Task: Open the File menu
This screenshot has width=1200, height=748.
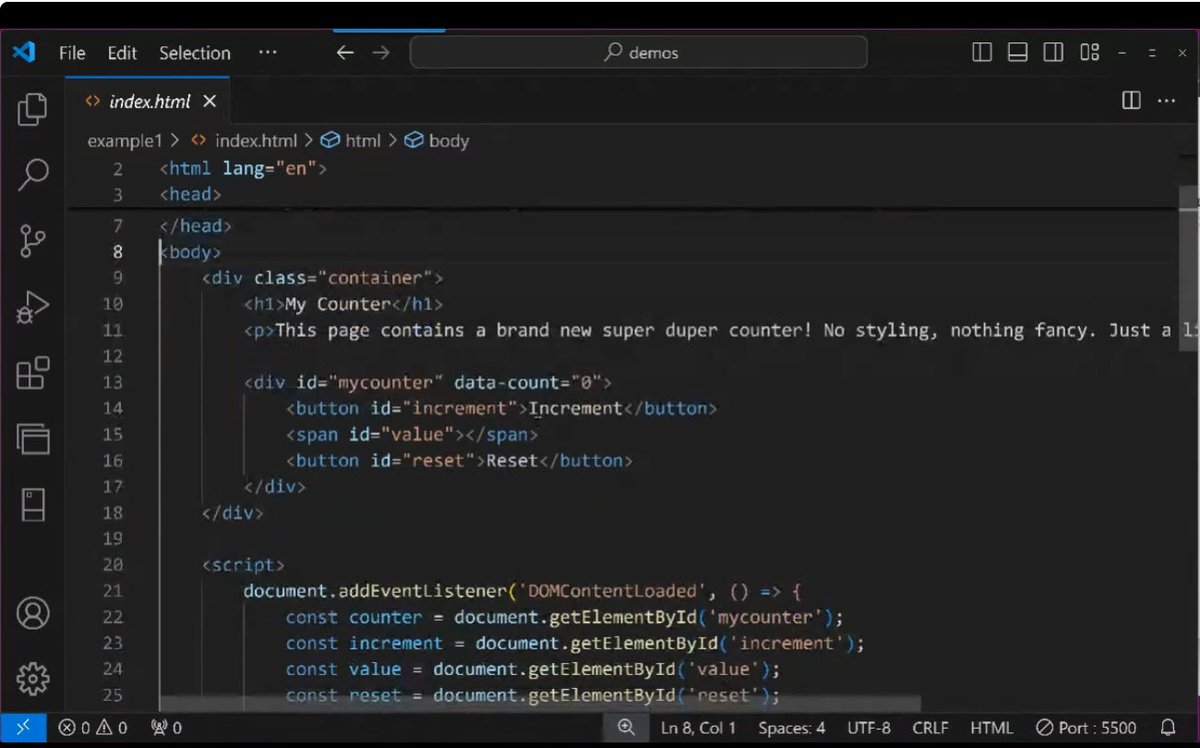Action: [x=72, y=53]
